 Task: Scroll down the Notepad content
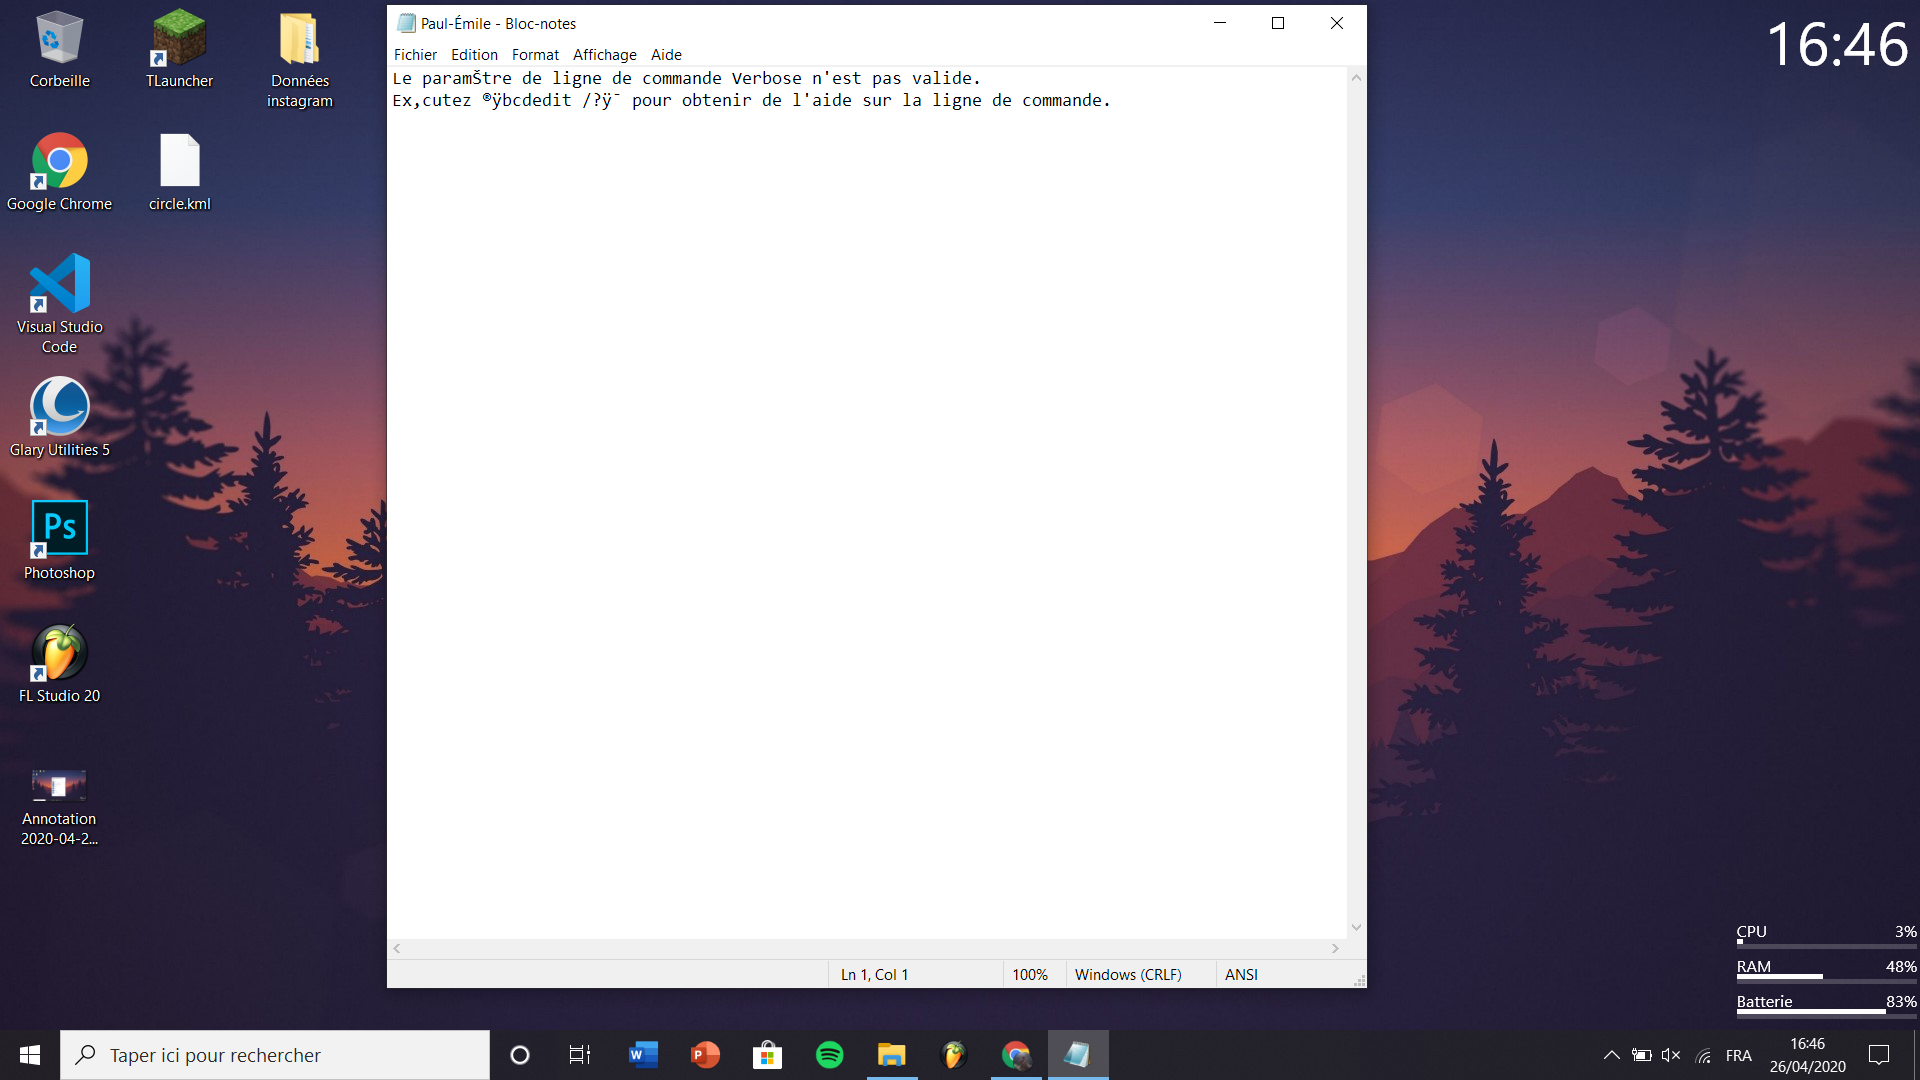coord(1353,930)
